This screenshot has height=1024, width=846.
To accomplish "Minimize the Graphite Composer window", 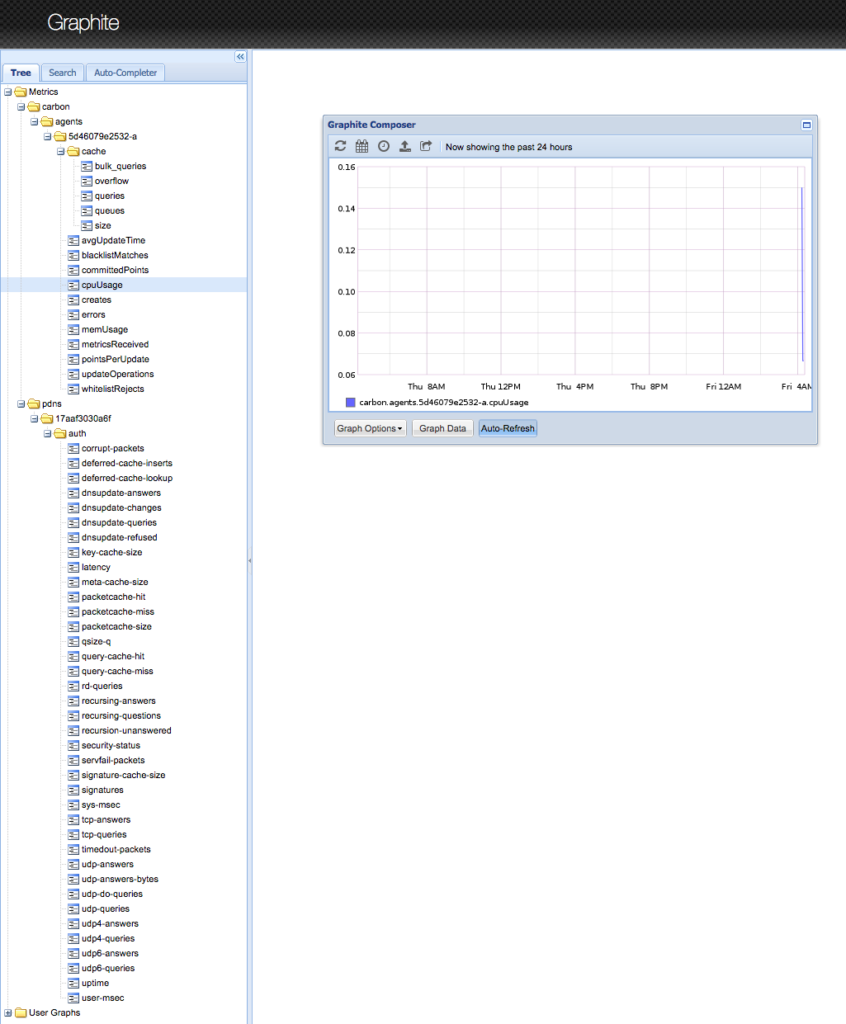I will tap(806, 125).
